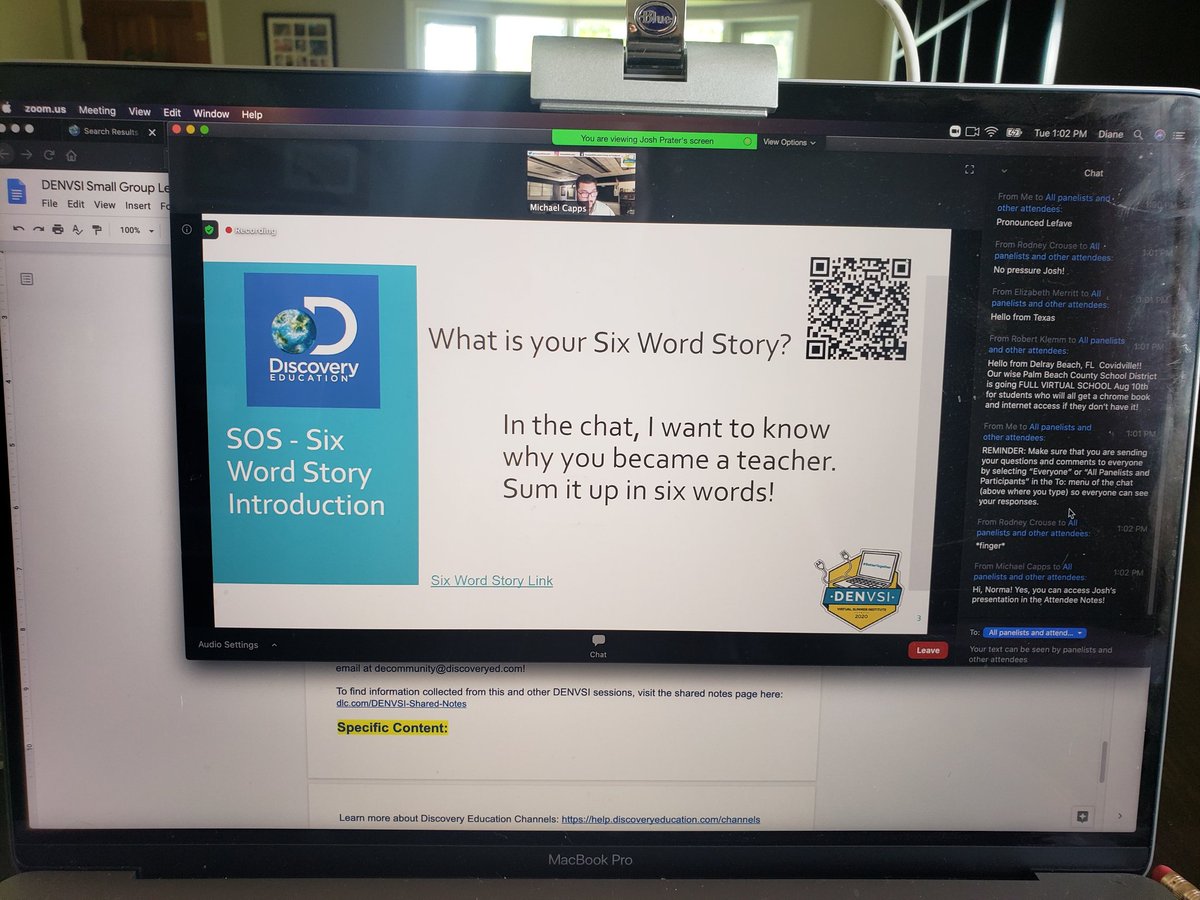The image size is (1200, 900).
Task: Select Michael Capps video thumbnail
Action: pos(581,183)
